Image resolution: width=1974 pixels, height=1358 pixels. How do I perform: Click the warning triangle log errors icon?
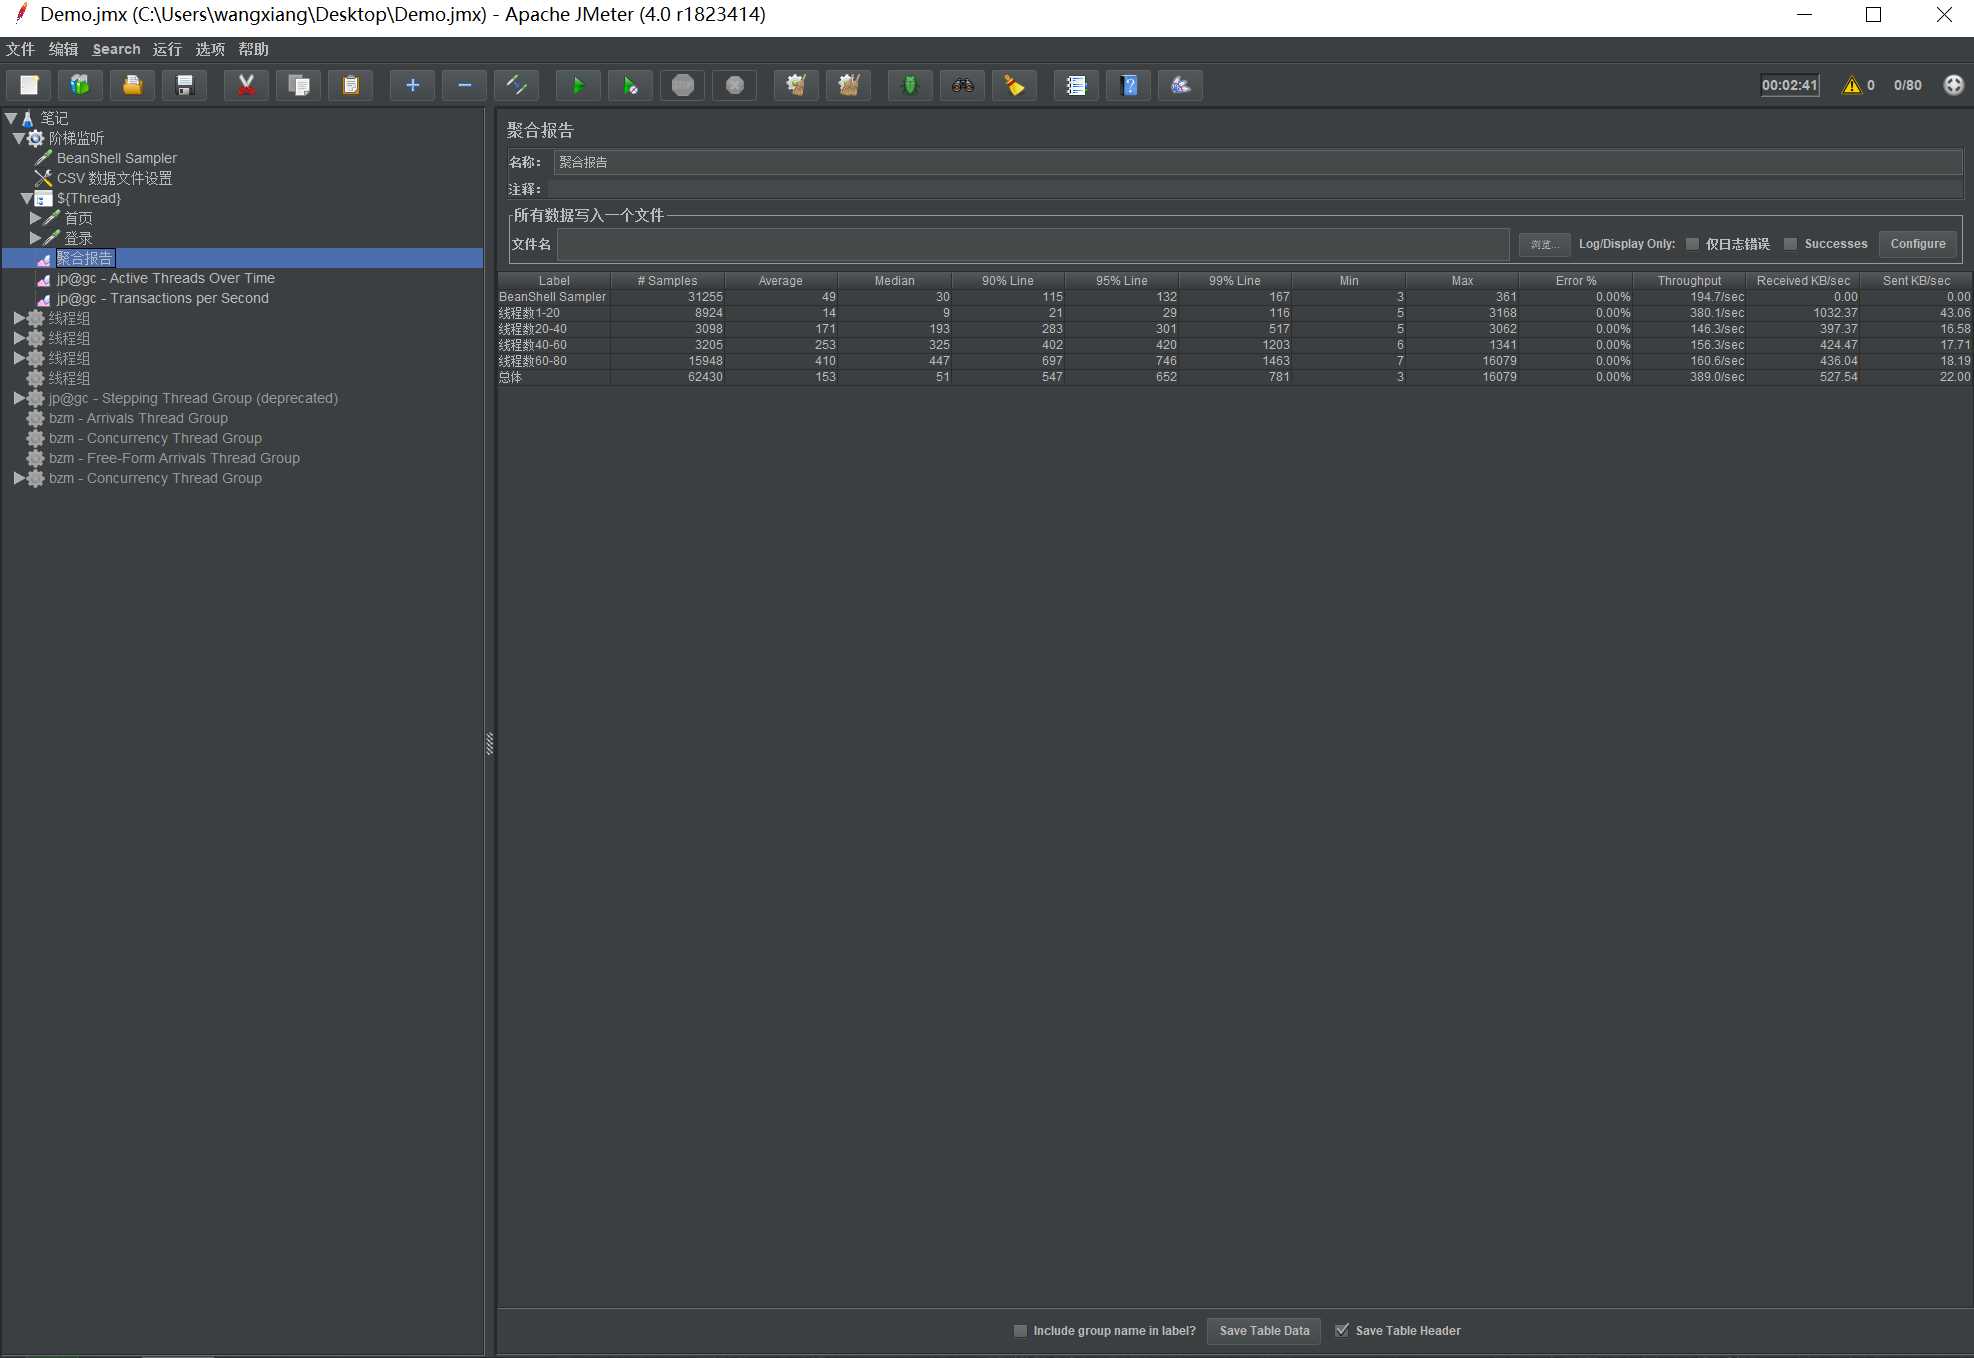click(x=1852, y=85)
